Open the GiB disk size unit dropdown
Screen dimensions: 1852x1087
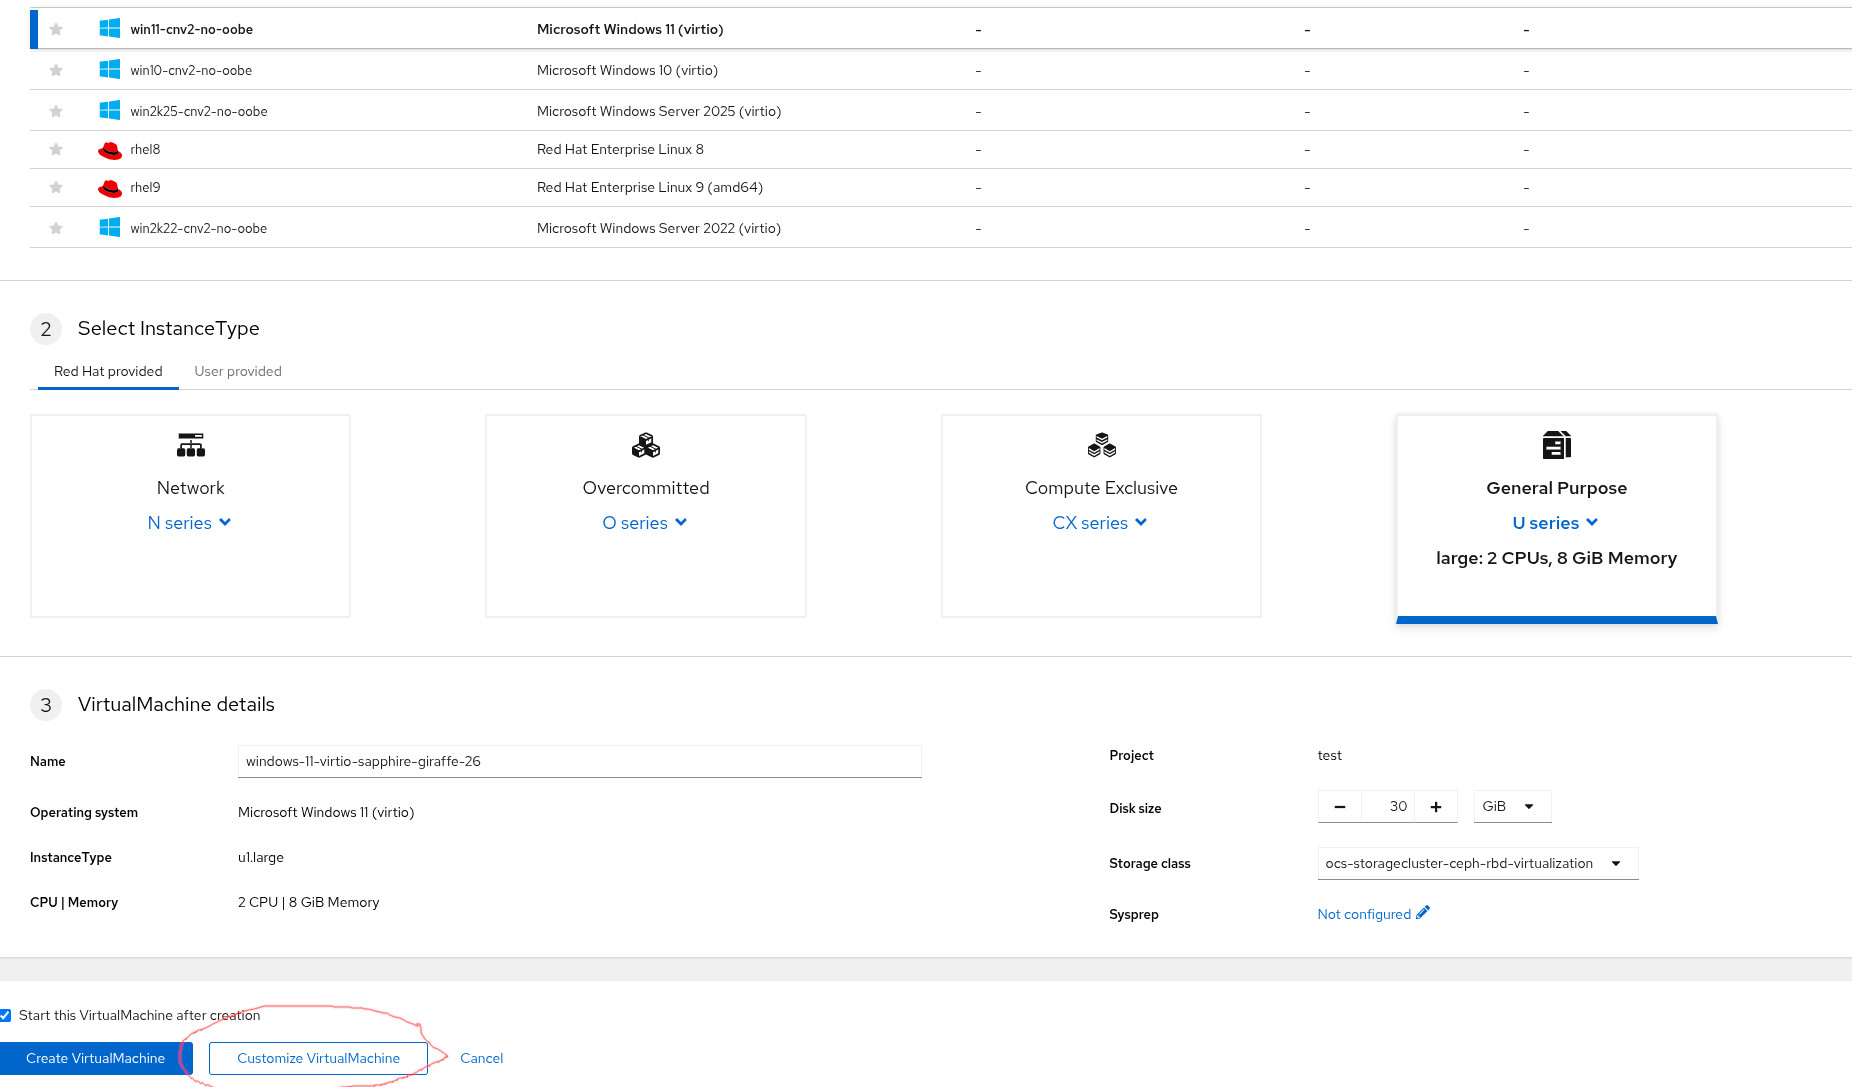[x=1512, y=806]
